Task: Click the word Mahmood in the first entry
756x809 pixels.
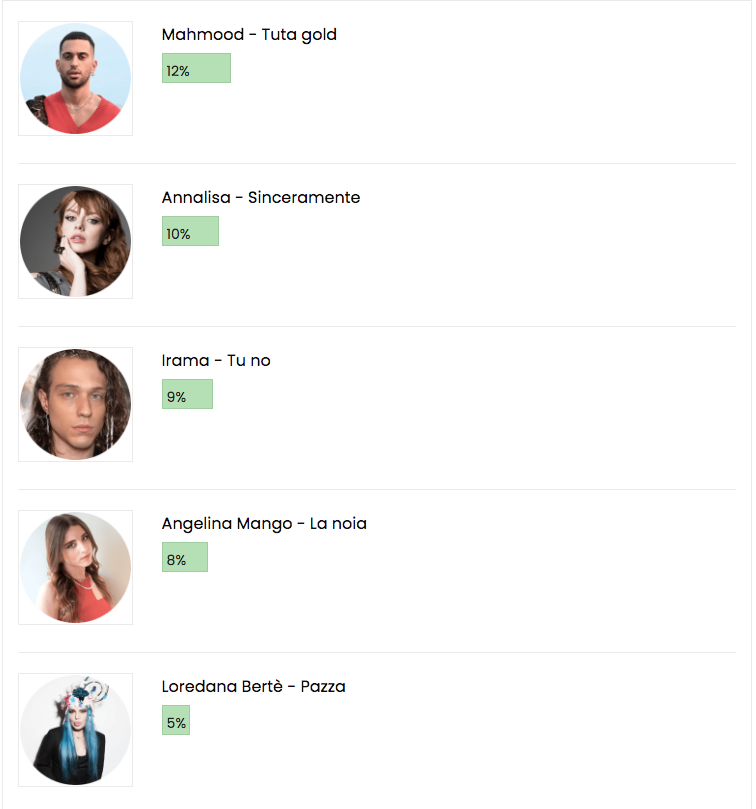Action: (x=203, y=35)
